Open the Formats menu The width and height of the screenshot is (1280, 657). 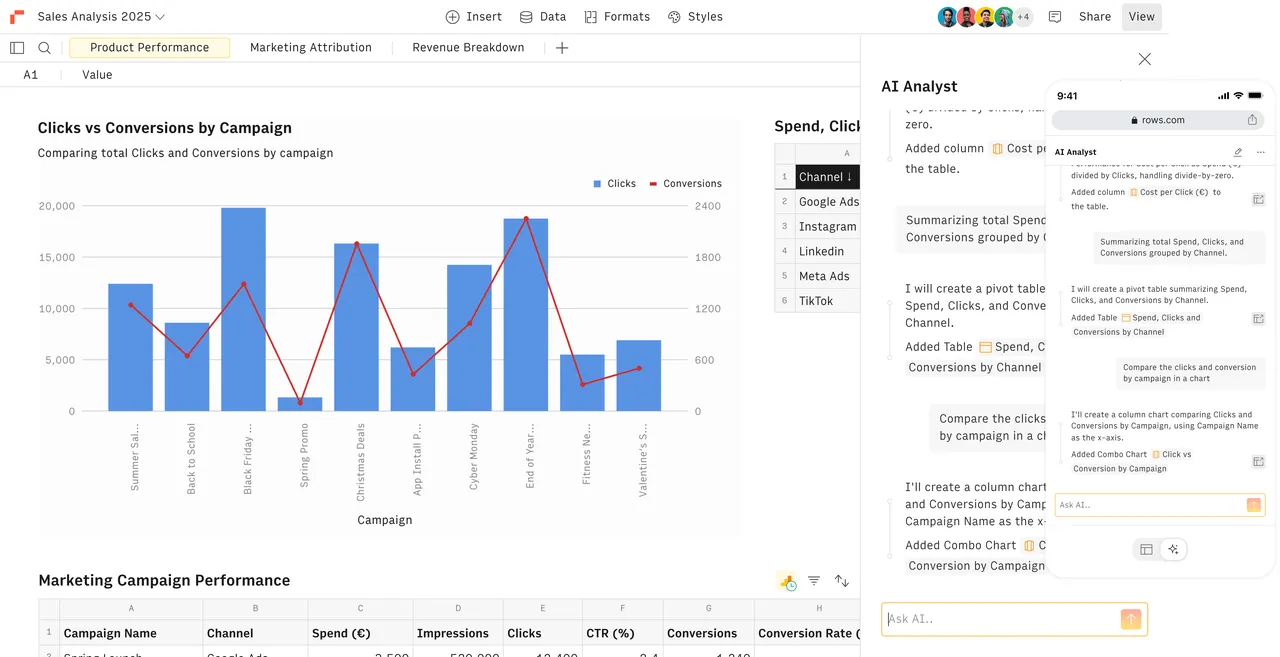pos(617,17)
